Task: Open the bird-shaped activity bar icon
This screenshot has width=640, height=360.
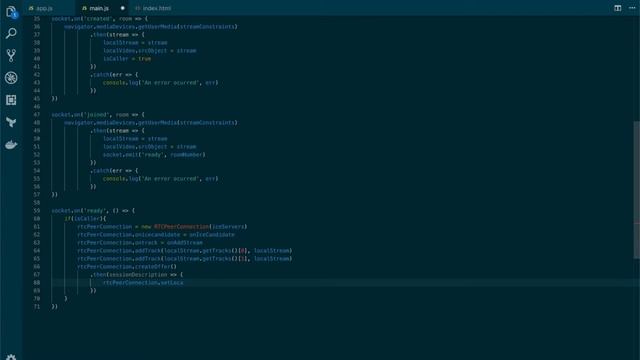Action: click(x=11, y=122)
